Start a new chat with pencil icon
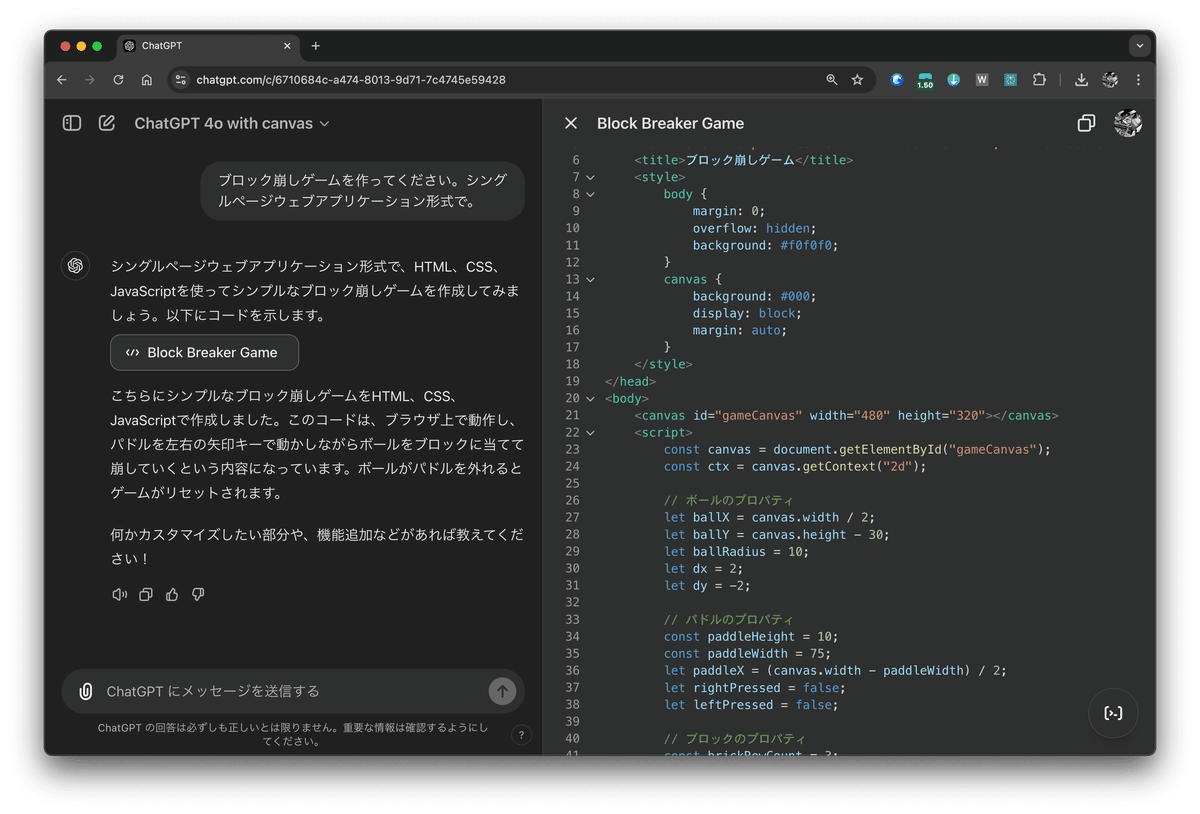 point(107,123)
